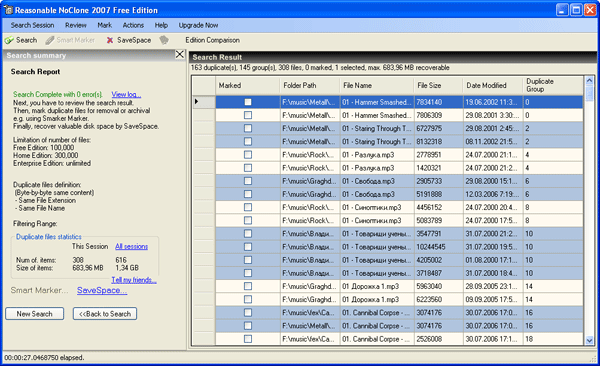Viewport: 600px width, 366px height.
Task: Select file size cell 4205002
Action: pyautogui.click(x=439, y=260)
